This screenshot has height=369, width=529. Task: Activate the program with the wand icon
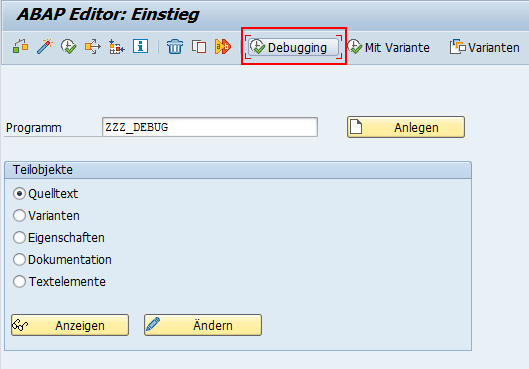coord(45,46)
